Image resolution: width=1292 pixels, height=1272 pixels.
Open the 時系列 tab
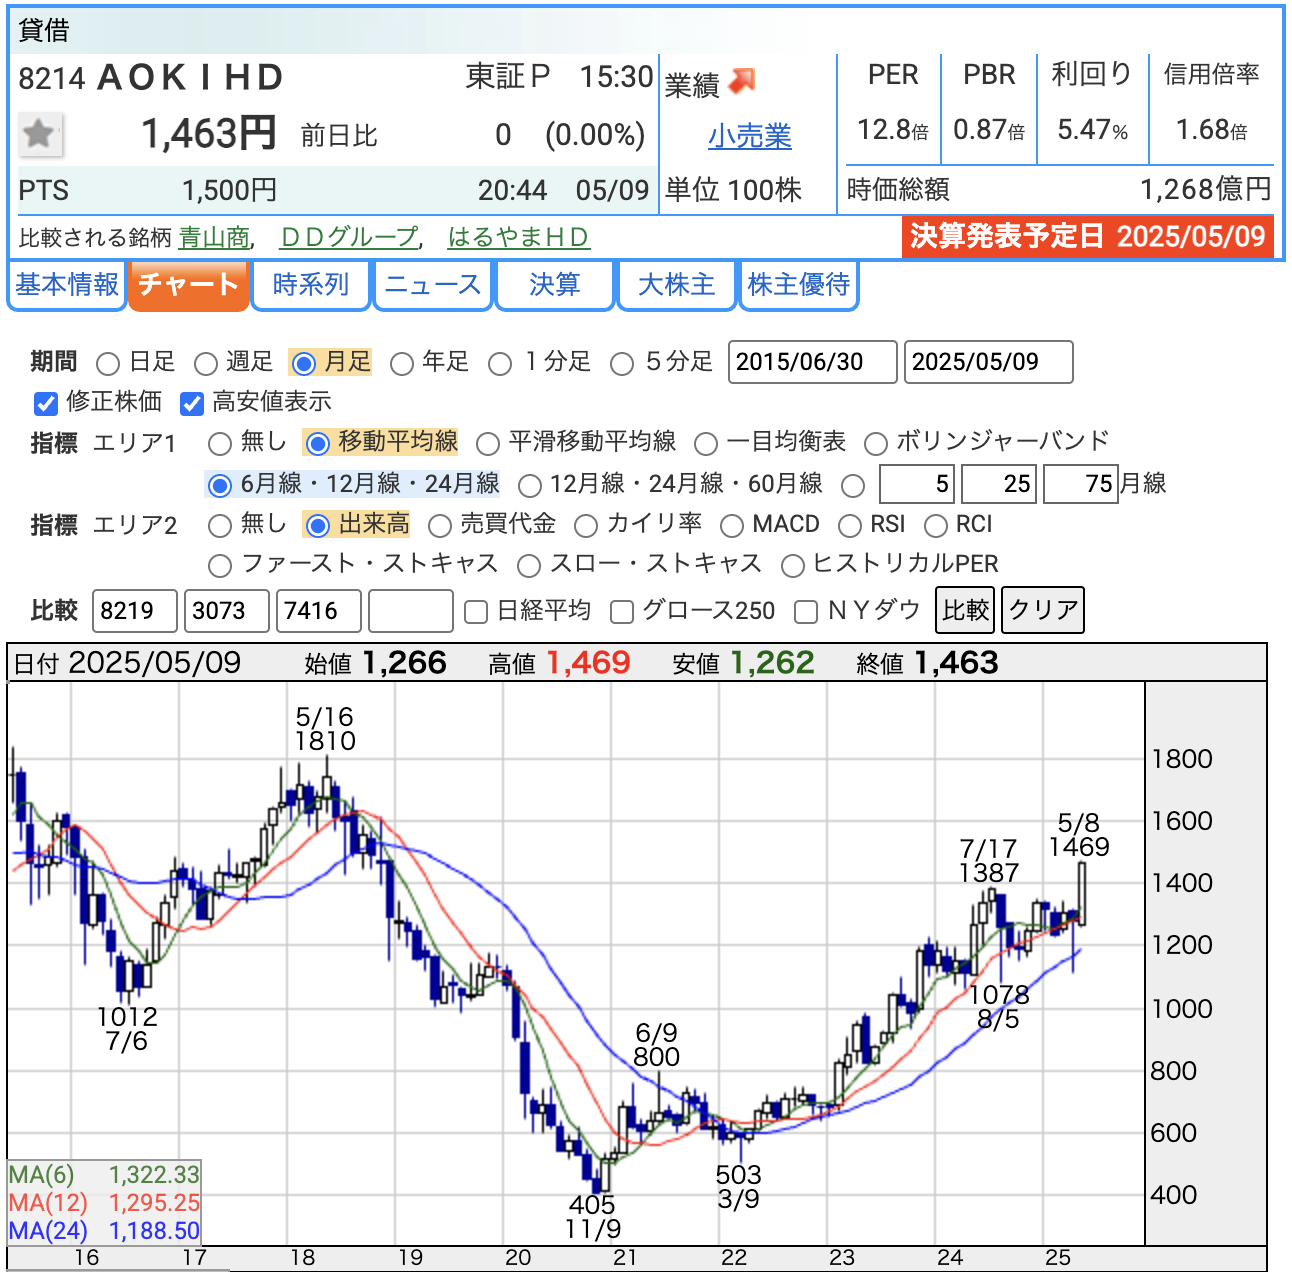[311, 285]
